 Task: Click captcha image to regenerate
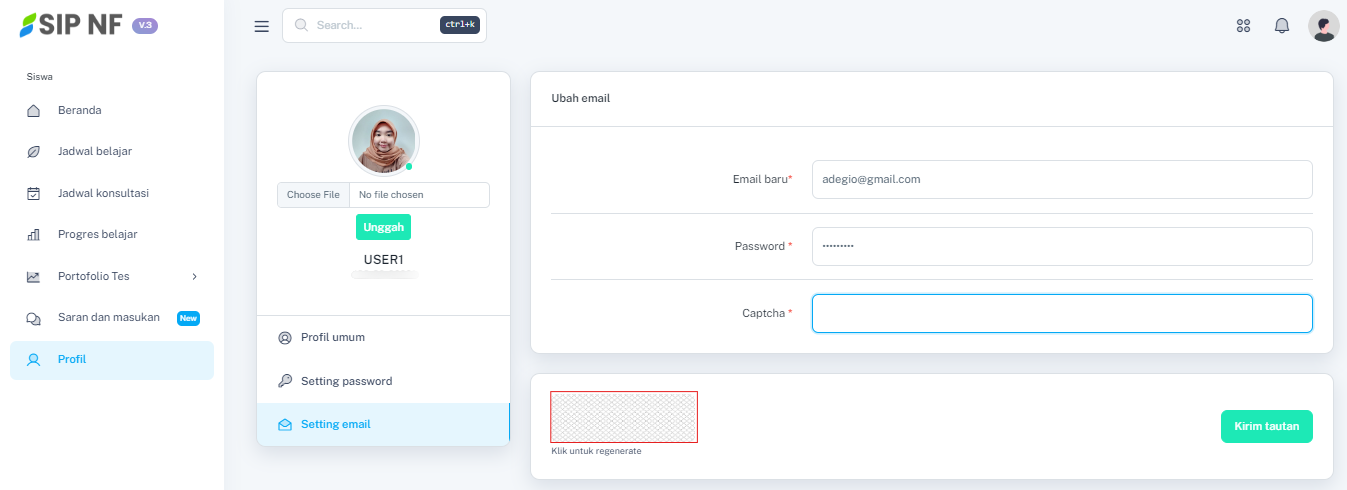pyautogui.click(x=624, y=417)
